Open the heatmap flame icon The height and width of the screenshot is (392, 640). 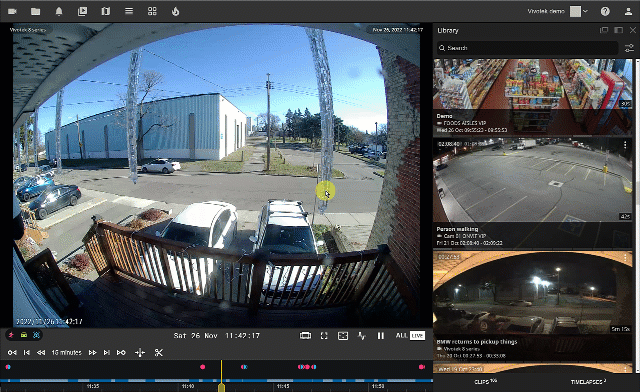pyautogui.click(x=176, y=11)
